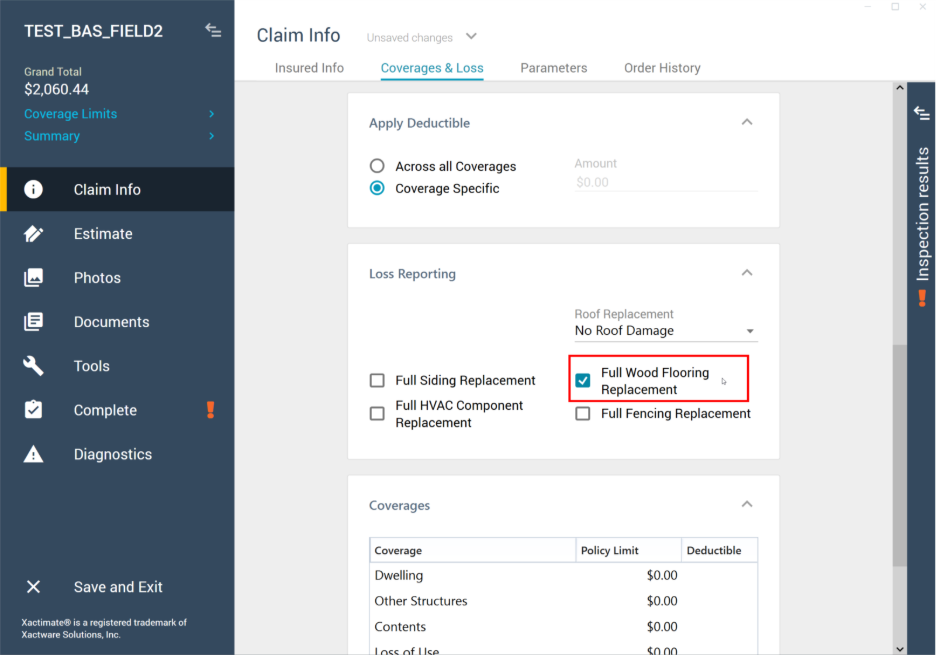Select the Across all Coverages radio button
The height and width of the screenshot is (655, 936).
tap(377, 166)
